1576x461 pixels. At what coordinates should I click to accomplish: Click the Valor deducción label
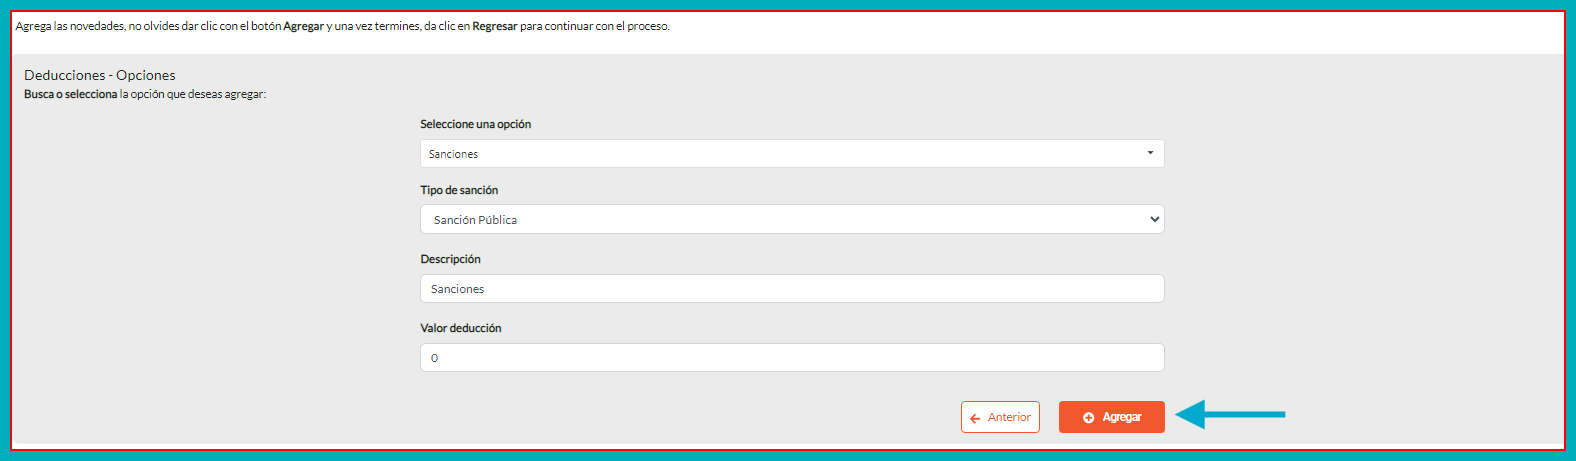(x=461, y=328)
